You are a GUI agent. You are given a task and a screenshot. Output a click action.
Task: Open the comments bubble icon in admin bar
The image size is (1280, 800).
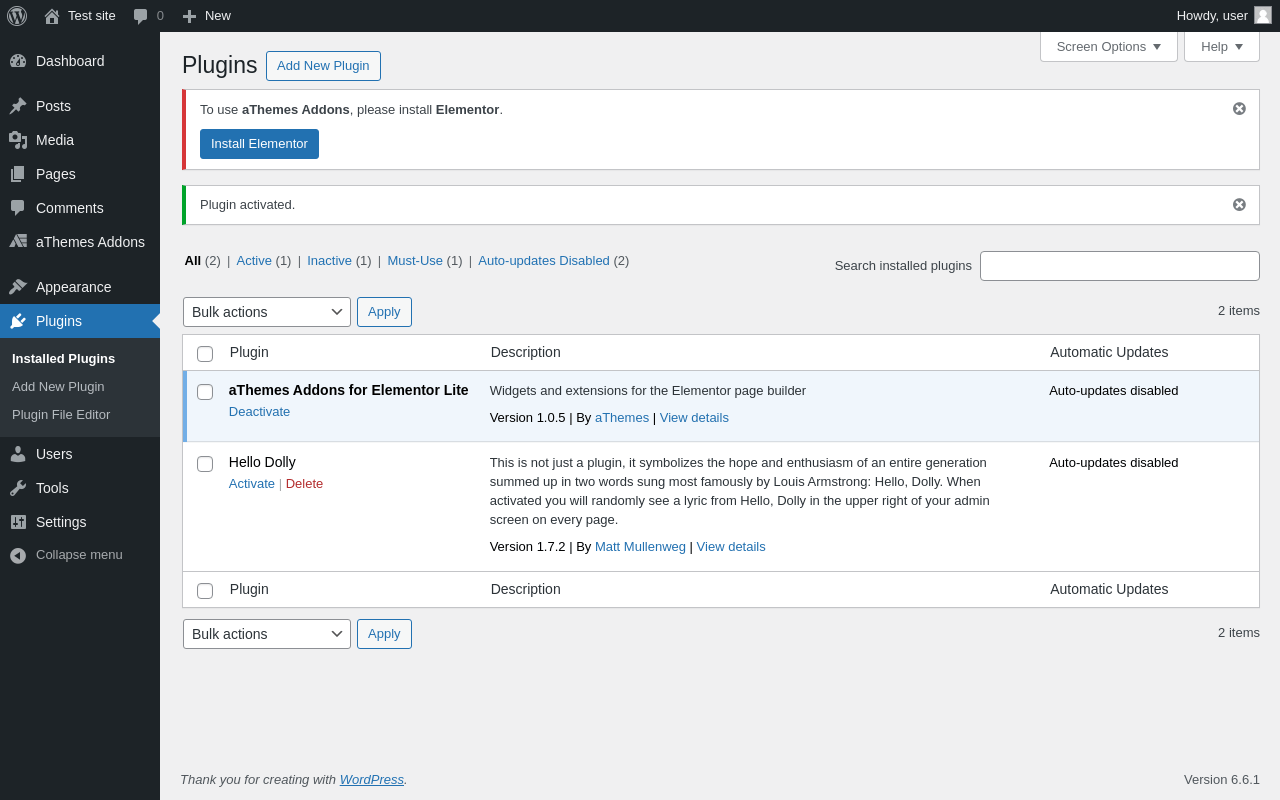click(x=141, y=16)
